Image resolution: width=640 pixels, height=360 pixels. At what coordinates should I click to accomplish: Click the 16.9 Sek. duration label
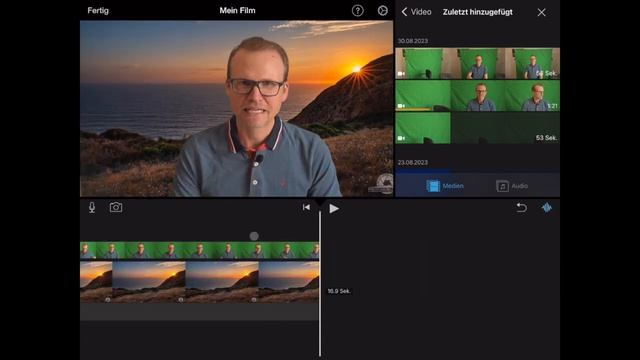339,291
